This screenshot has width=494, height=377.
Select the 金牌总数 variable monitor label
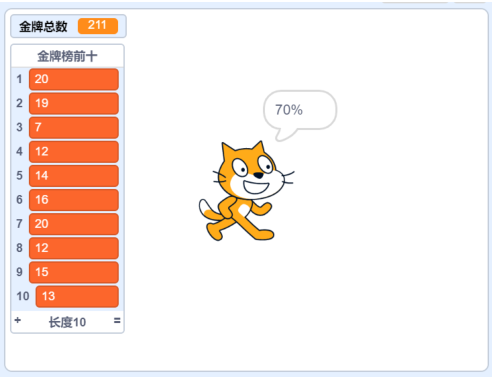[43, 26]
